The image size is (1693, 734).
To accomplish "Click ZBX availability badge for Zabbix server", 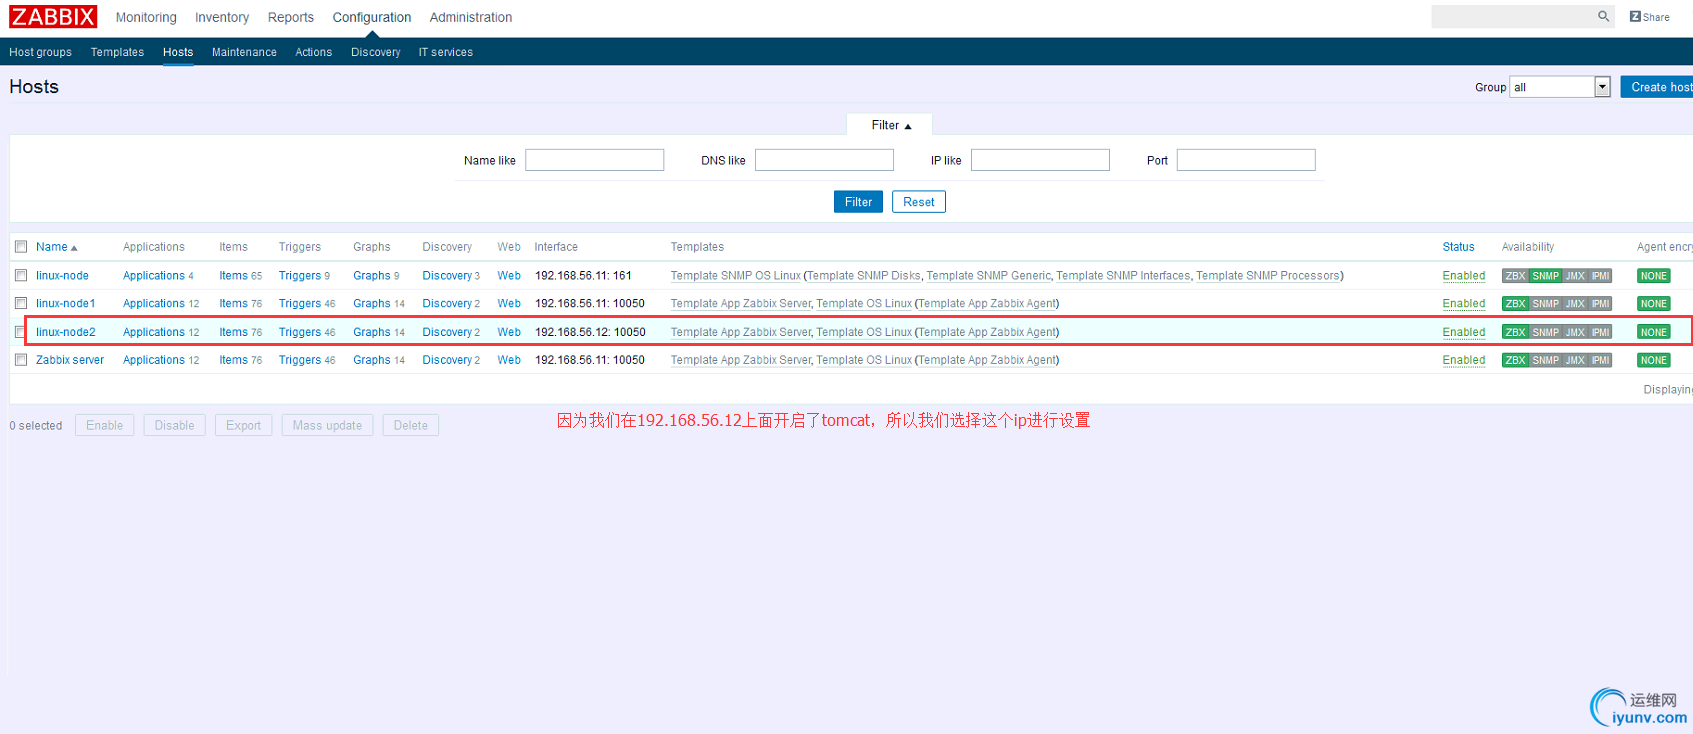I will tap(1515, 360).
